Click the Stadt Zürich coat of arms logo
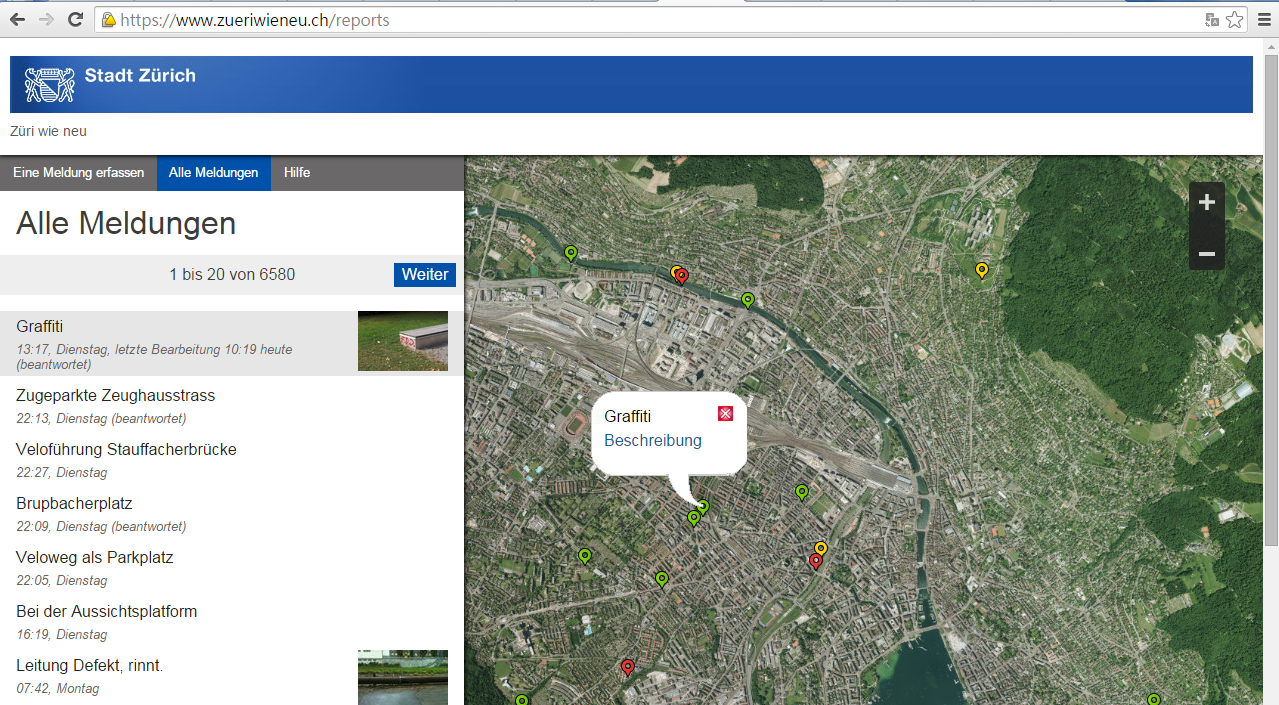The height and width of the screenshot is (705, 1279). point(50,84)
